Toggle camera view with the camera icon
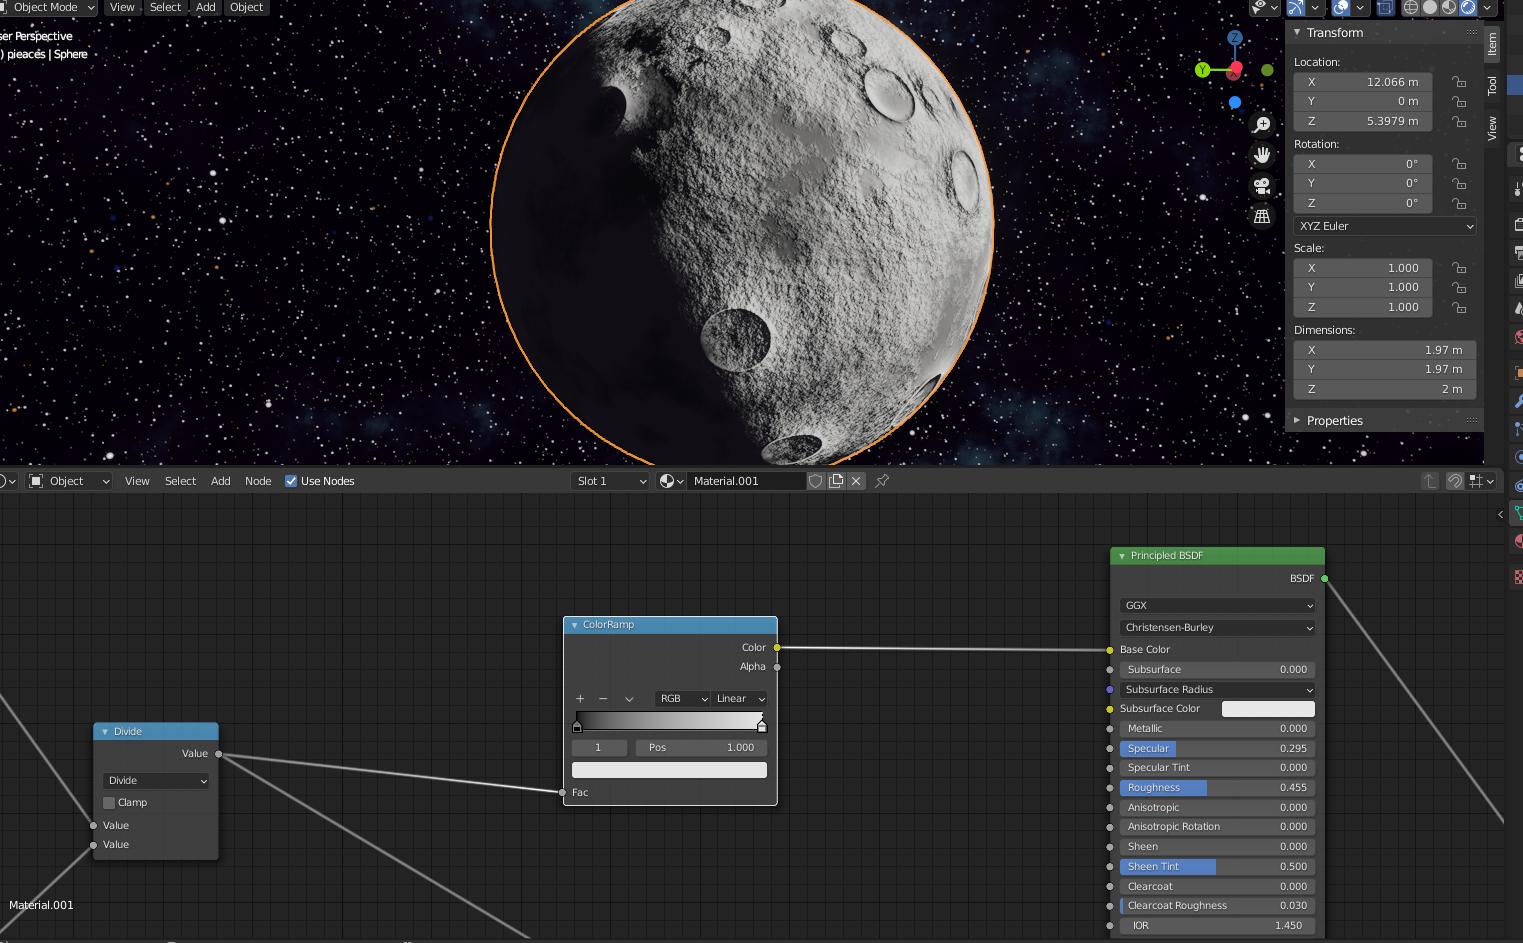 [x=1262, y=186]
